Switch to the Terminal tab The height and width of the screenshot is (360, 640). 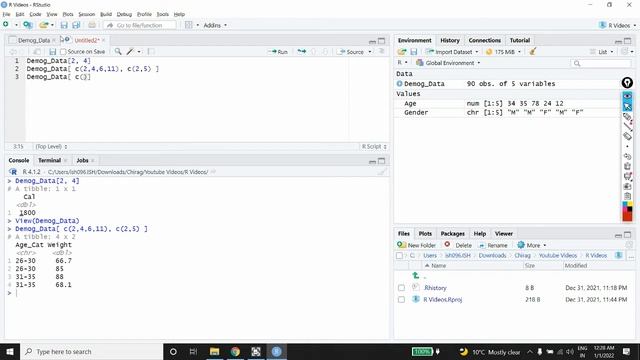(x=49, y=160)
